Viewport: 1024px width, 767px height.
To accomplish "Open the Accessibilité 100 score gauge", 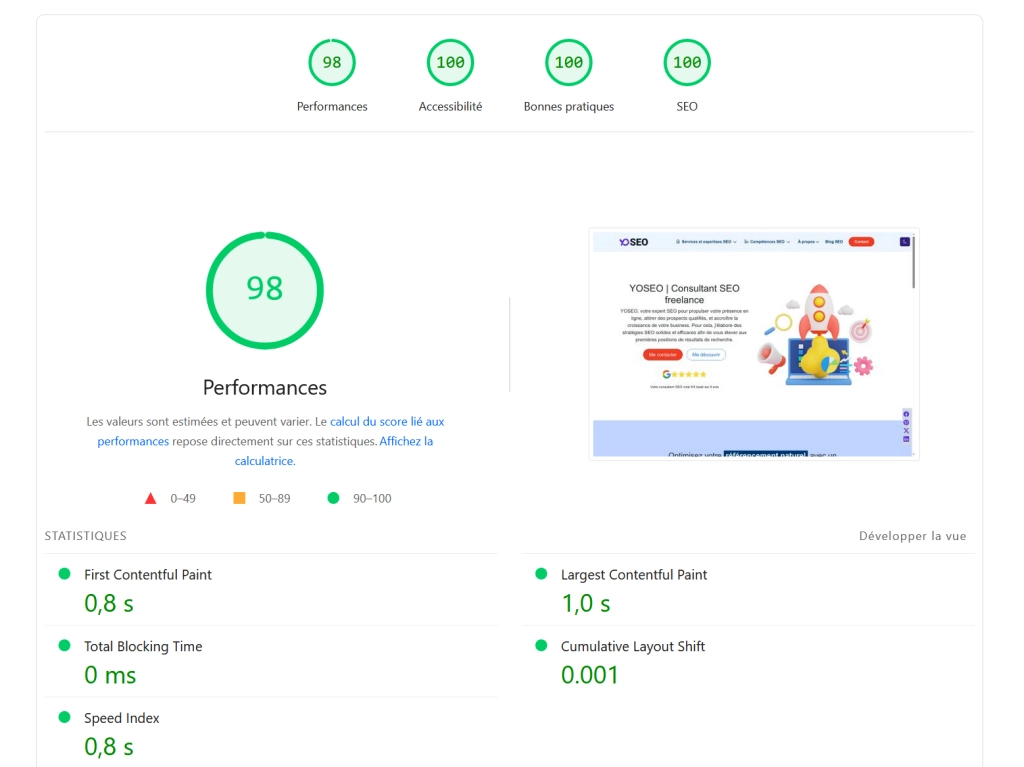I will coord(450,63).
